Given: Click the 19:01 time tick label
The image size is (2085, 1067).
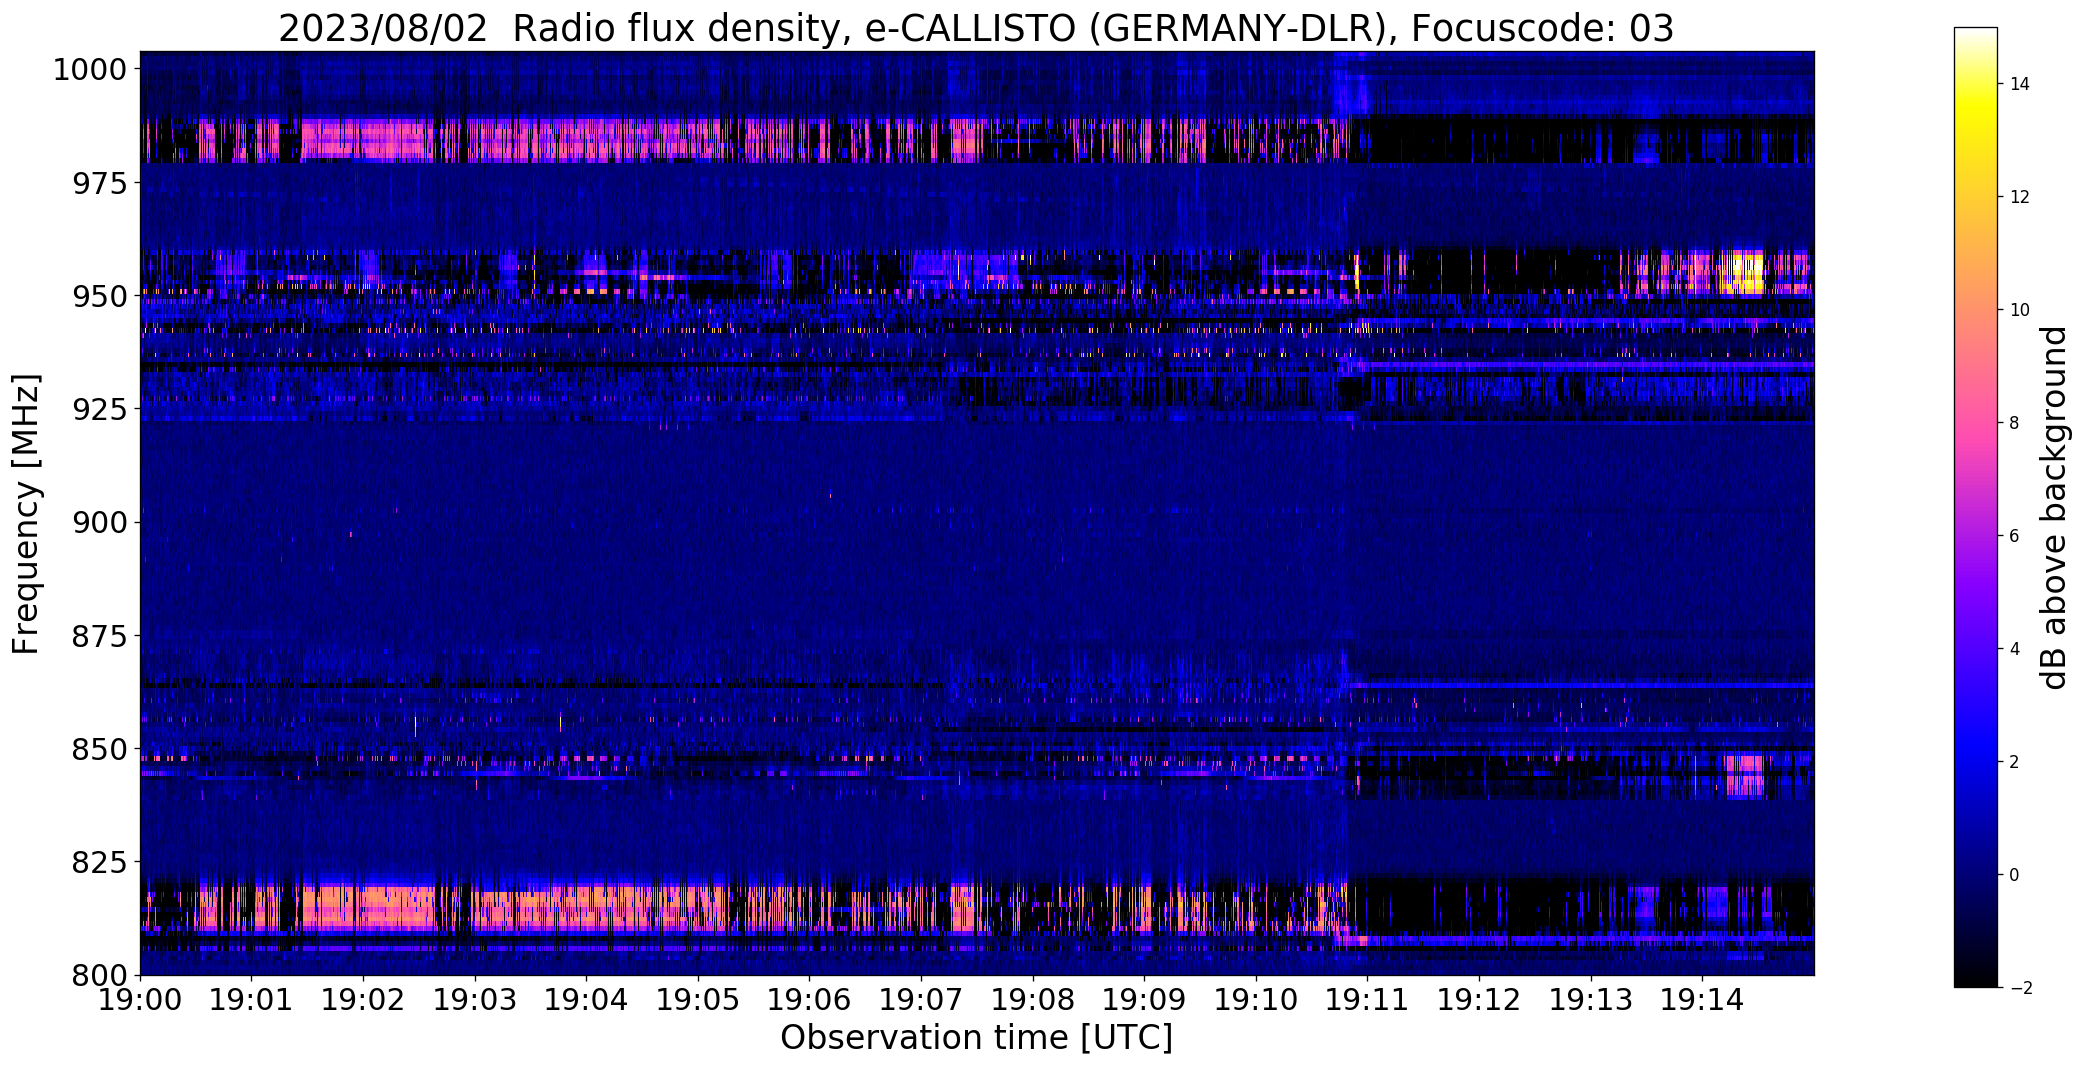Looking at the screenshot, I should (x=251, y=999).
